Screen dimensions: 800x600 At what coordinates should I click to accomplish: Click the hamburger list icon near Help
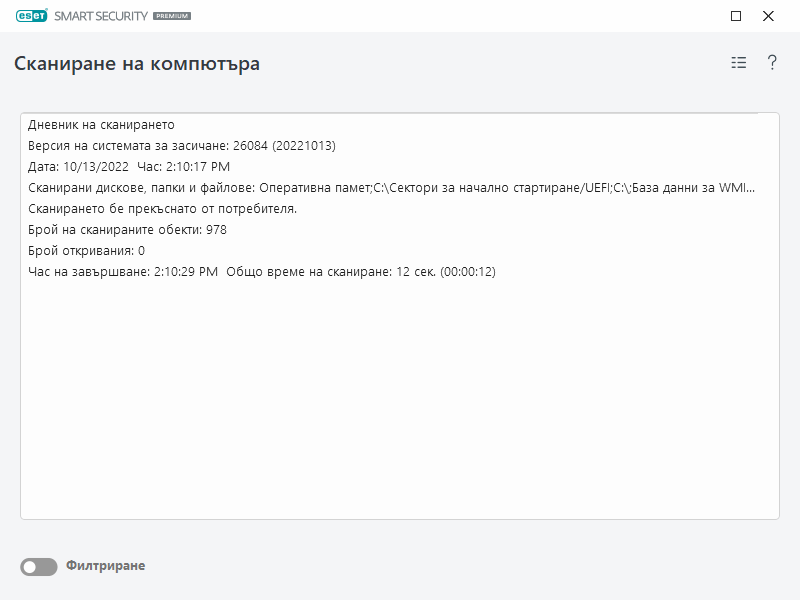(738, 62)
